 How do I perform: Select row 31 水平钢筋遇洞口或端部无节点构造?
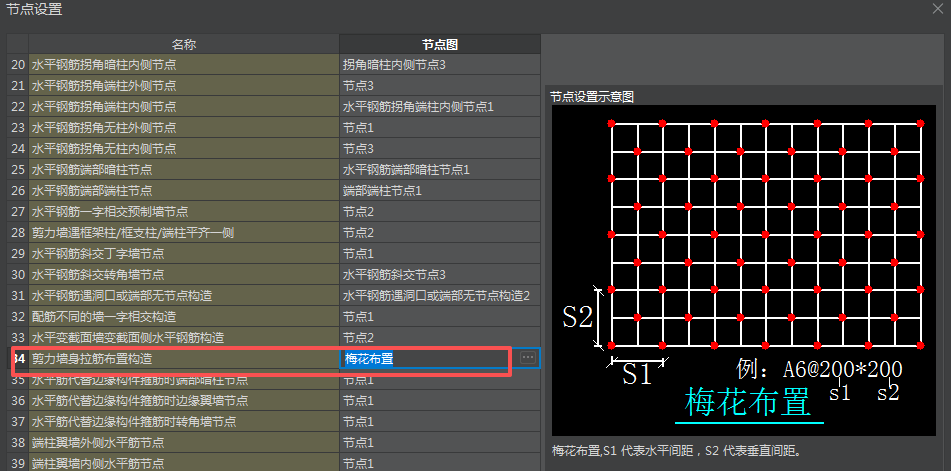[x=184, y=296]
